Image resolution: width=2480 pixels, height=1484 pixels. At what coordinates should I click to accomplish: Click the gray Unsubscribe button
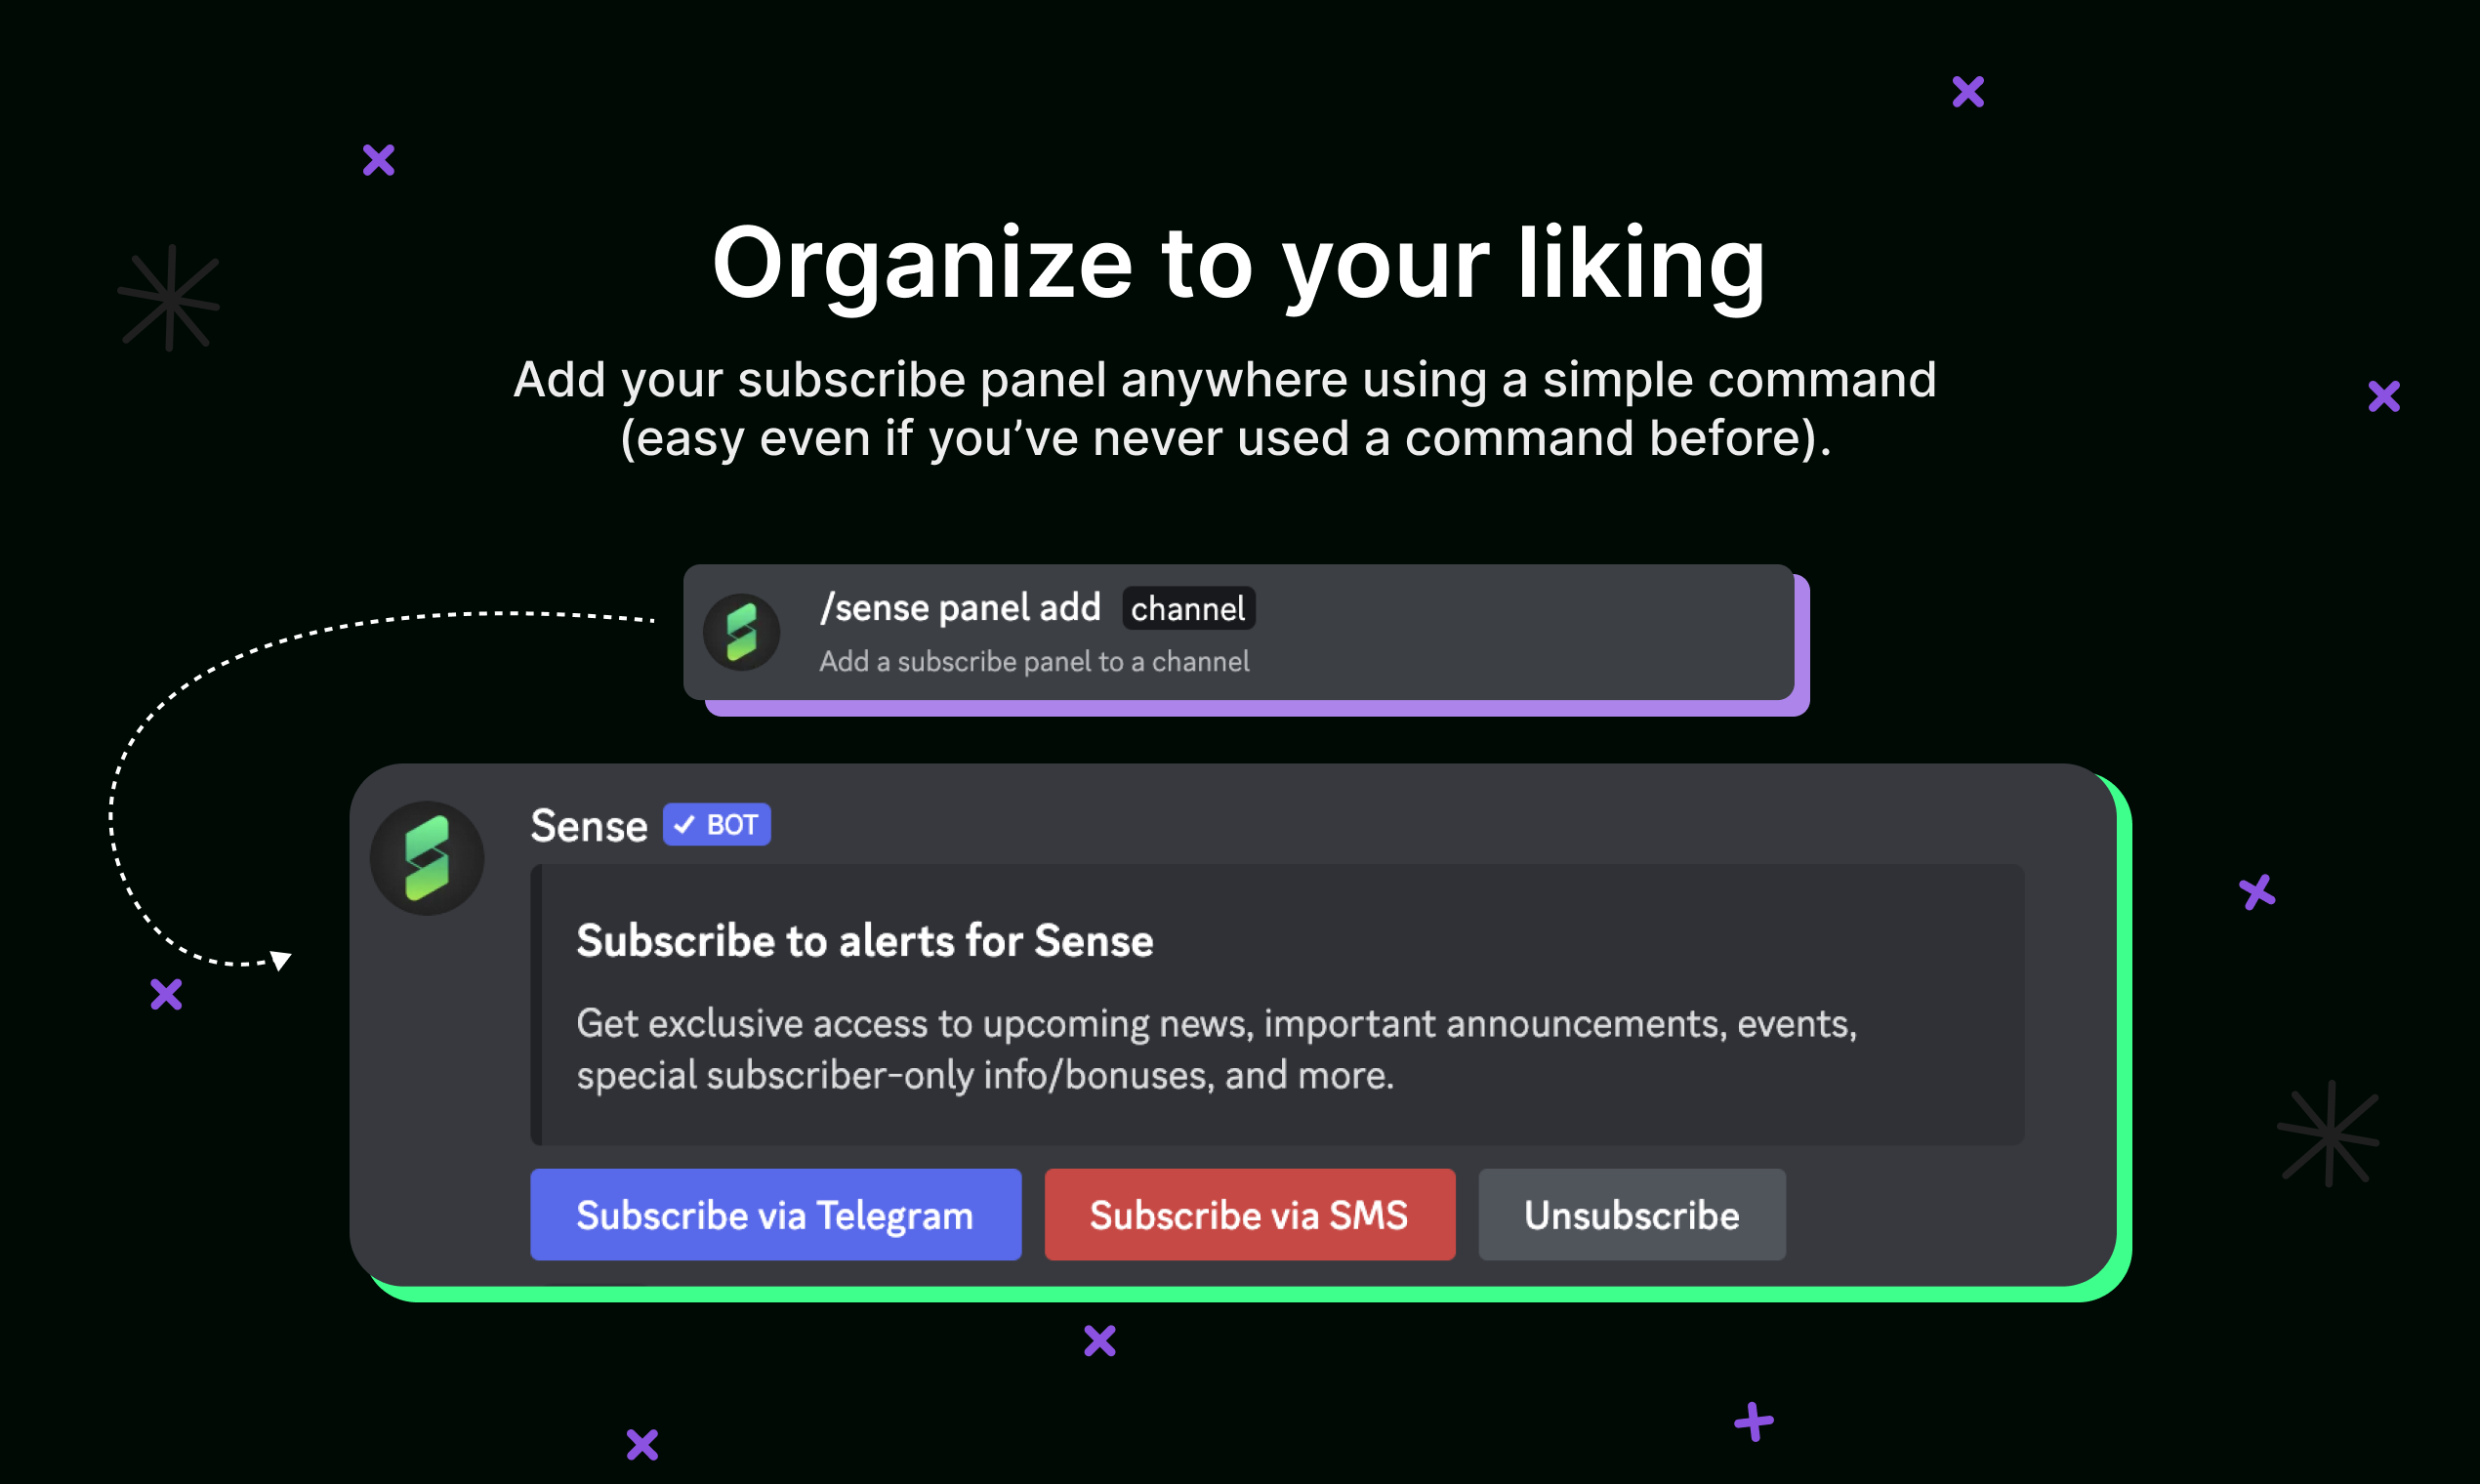[1632, 1215]
